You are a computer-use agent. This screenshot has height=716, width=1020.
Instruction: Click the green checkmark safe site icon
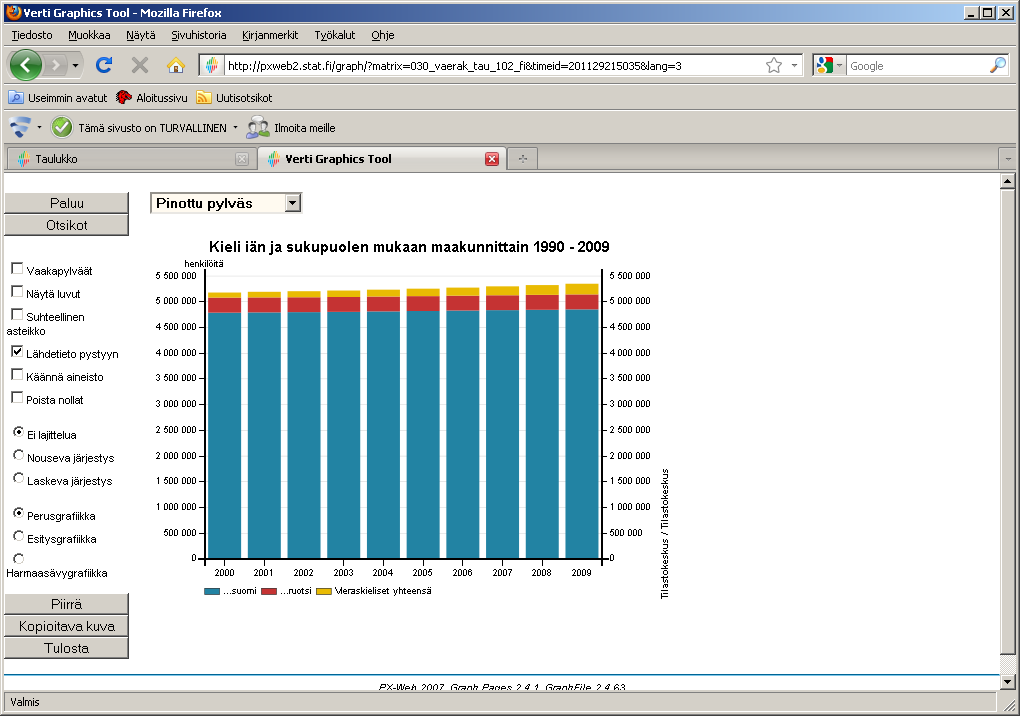(62, 127)
